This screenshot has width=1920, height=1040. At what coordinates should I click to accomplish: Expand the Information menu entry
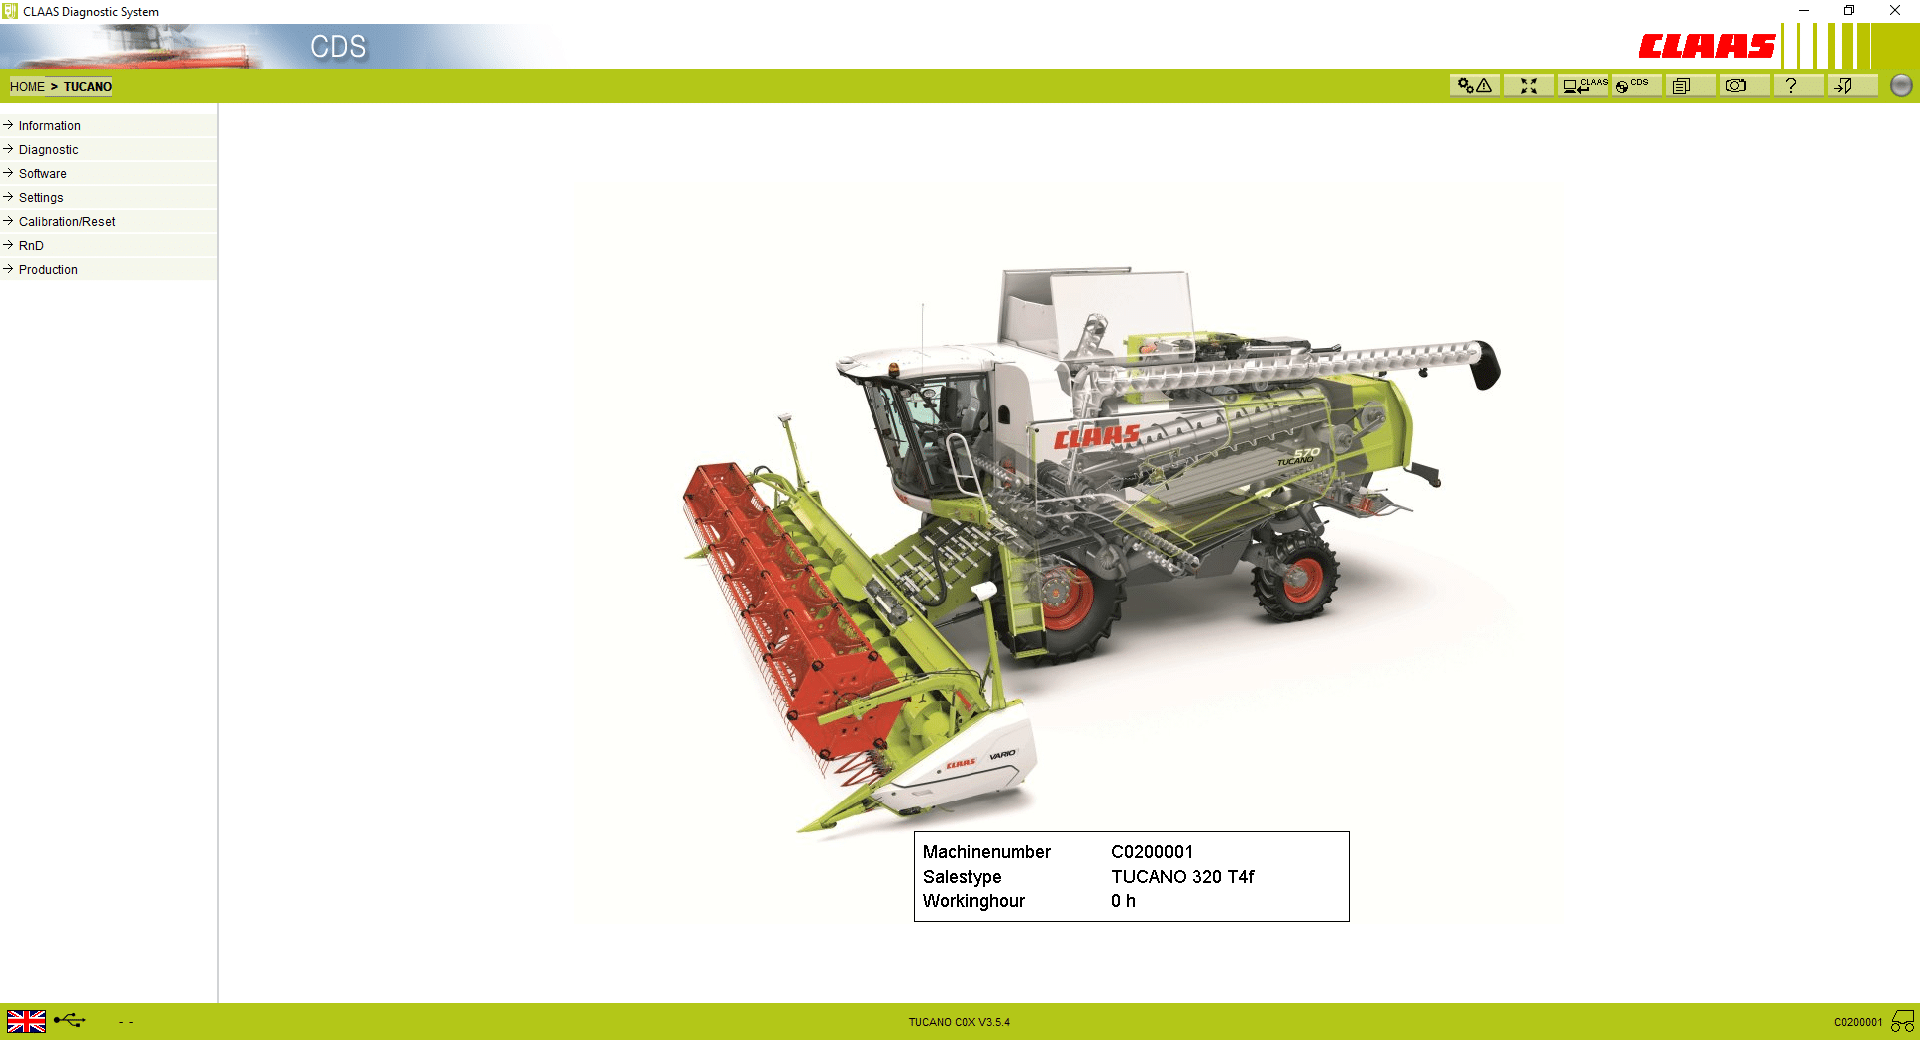[49, 126]
